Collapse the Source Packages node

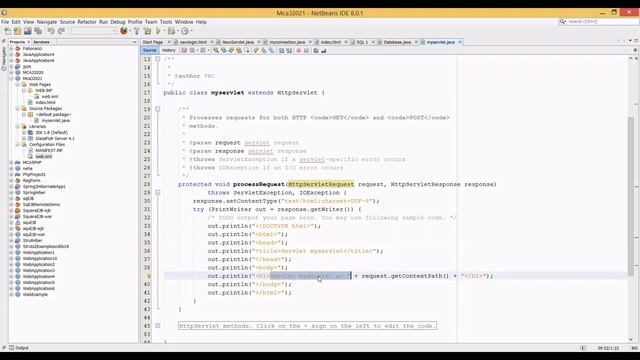point(18,109)
